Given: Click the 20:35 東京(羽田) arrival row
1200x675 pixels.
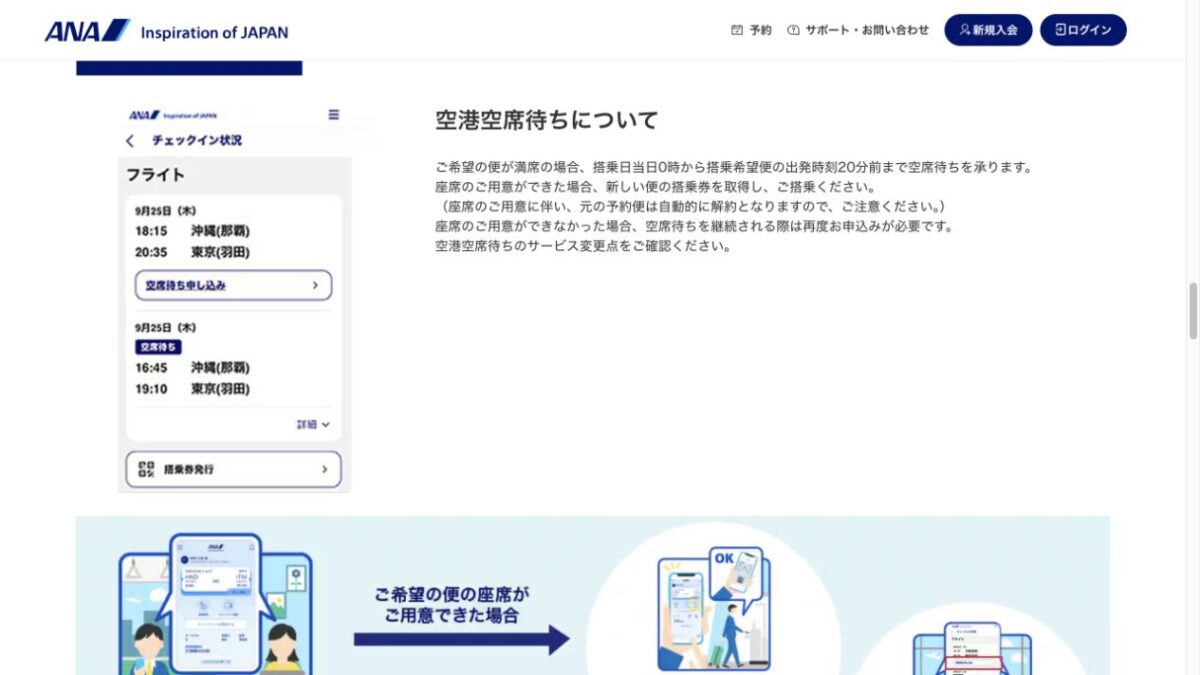Looking at the screenshot, I should (192, 252).
